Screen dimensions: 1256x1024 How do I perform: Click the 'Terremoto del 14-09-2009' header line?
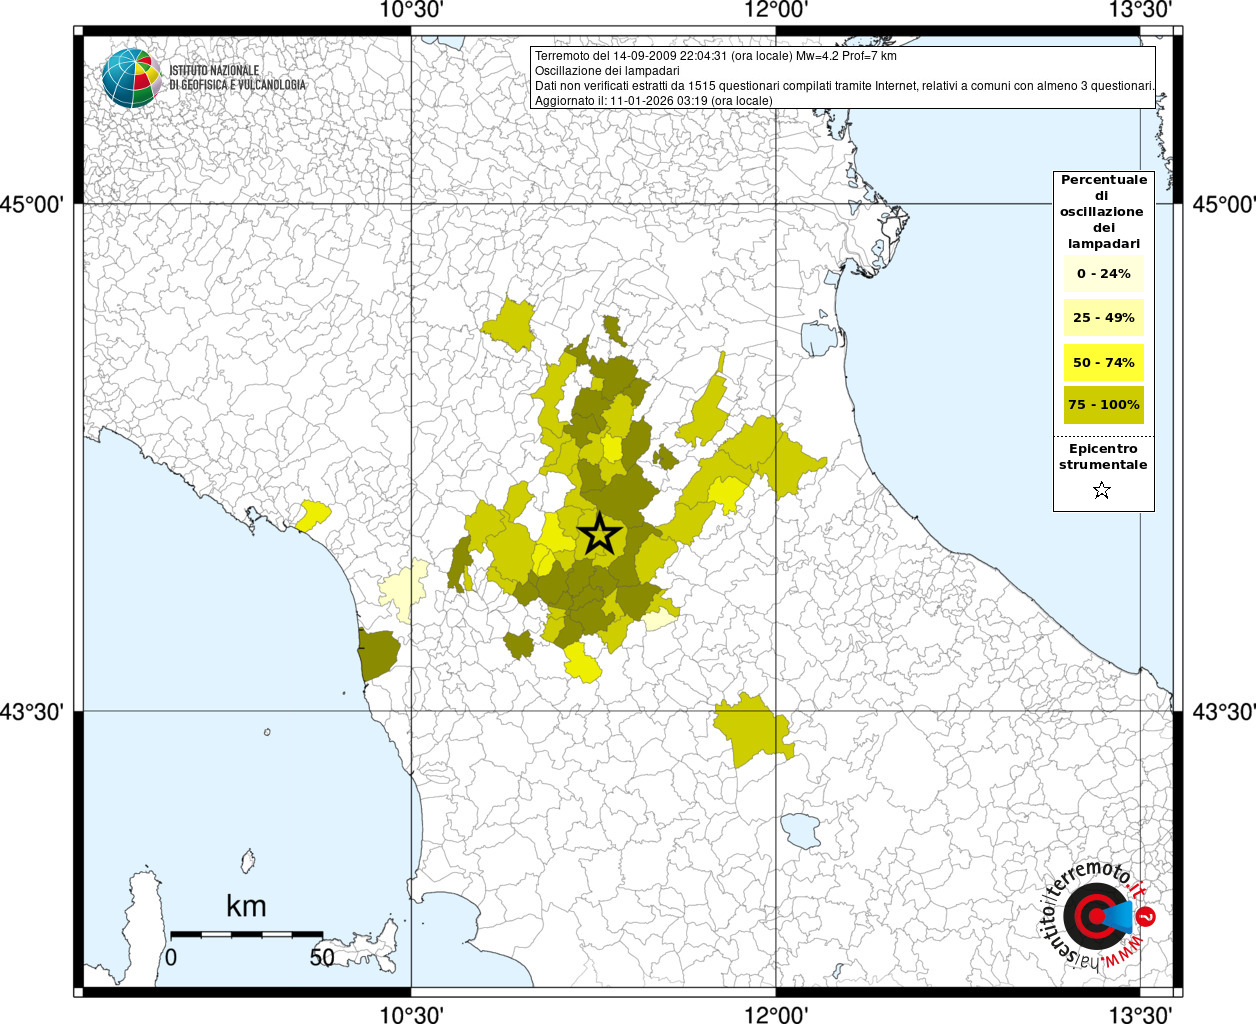(715, 56)
